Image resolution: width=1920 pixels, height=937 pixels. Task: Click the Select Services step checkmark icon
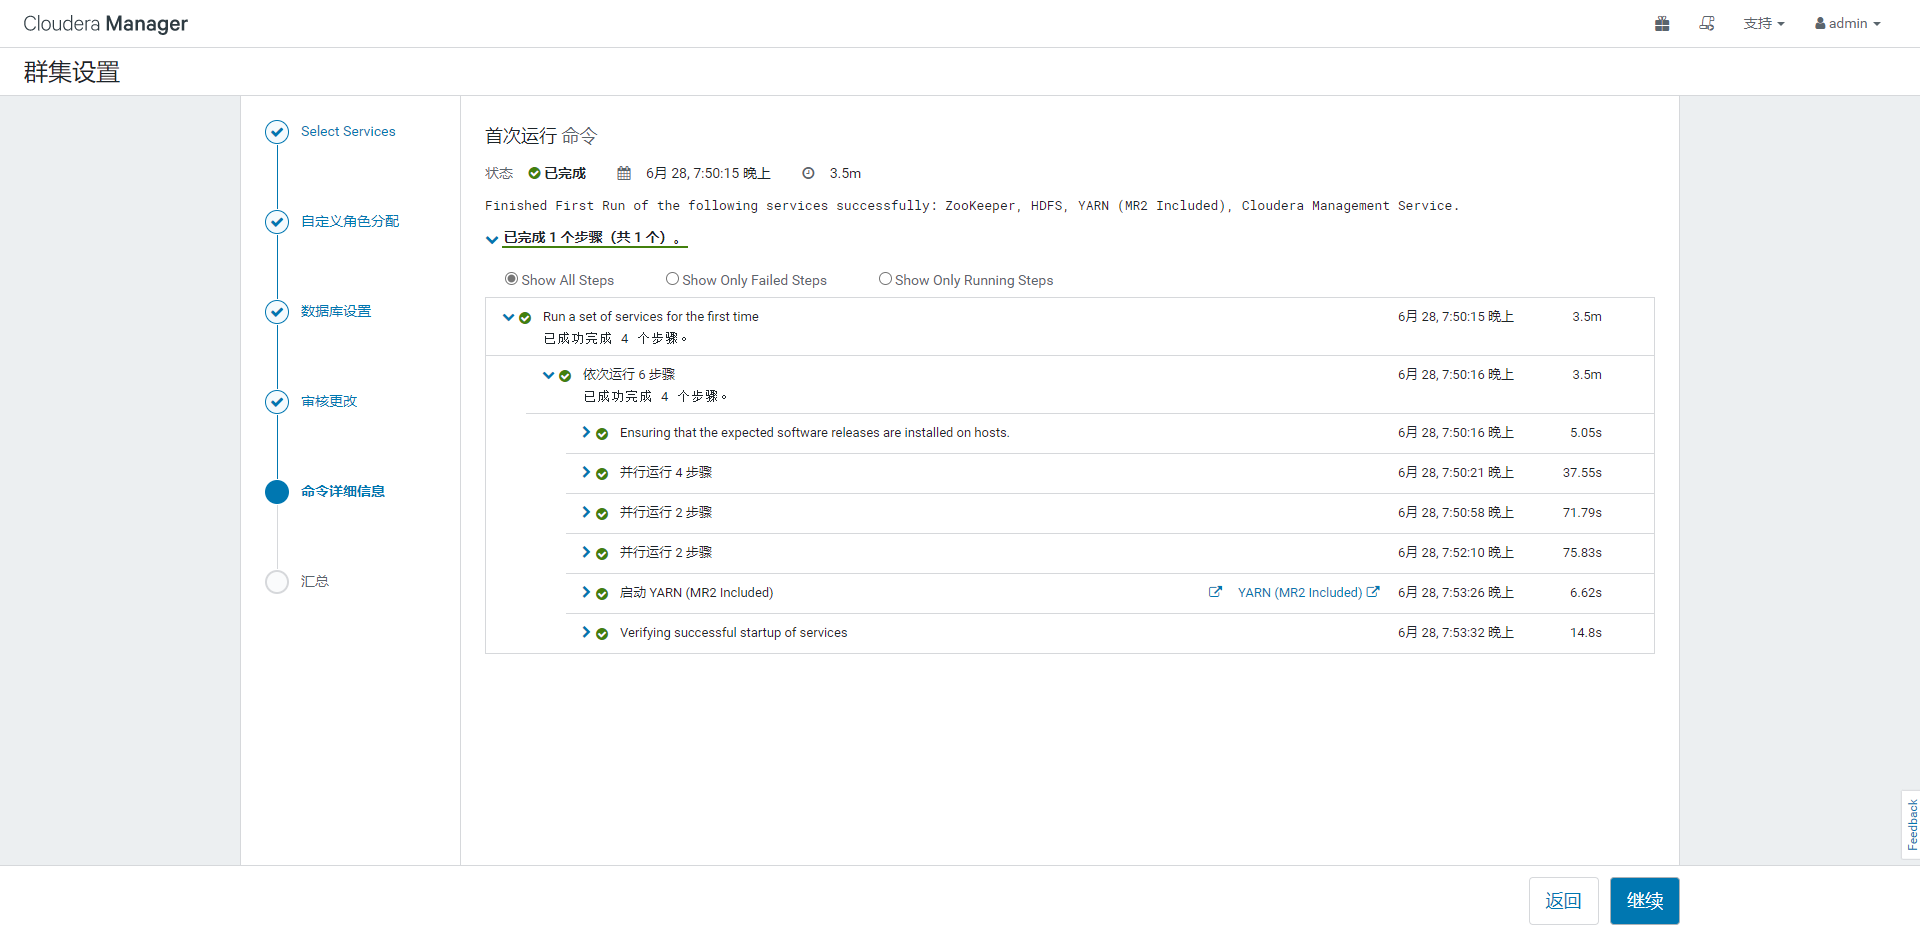(x=277, y=132)
